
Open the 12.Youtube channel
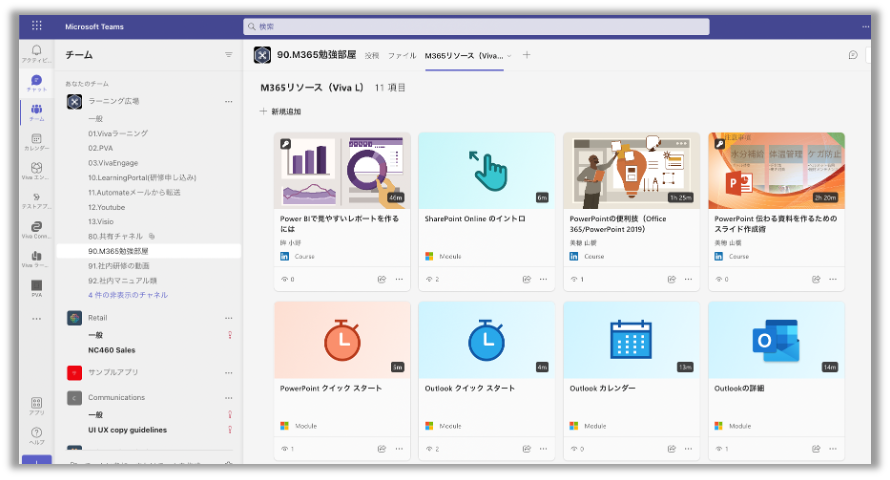pos(107,207)
